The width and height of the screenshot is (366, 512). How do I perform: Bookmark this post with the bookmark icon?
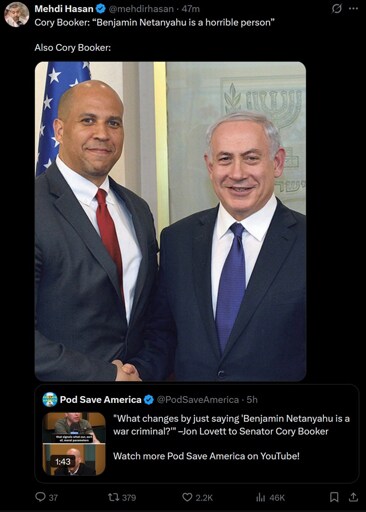(x=334, y=497)
